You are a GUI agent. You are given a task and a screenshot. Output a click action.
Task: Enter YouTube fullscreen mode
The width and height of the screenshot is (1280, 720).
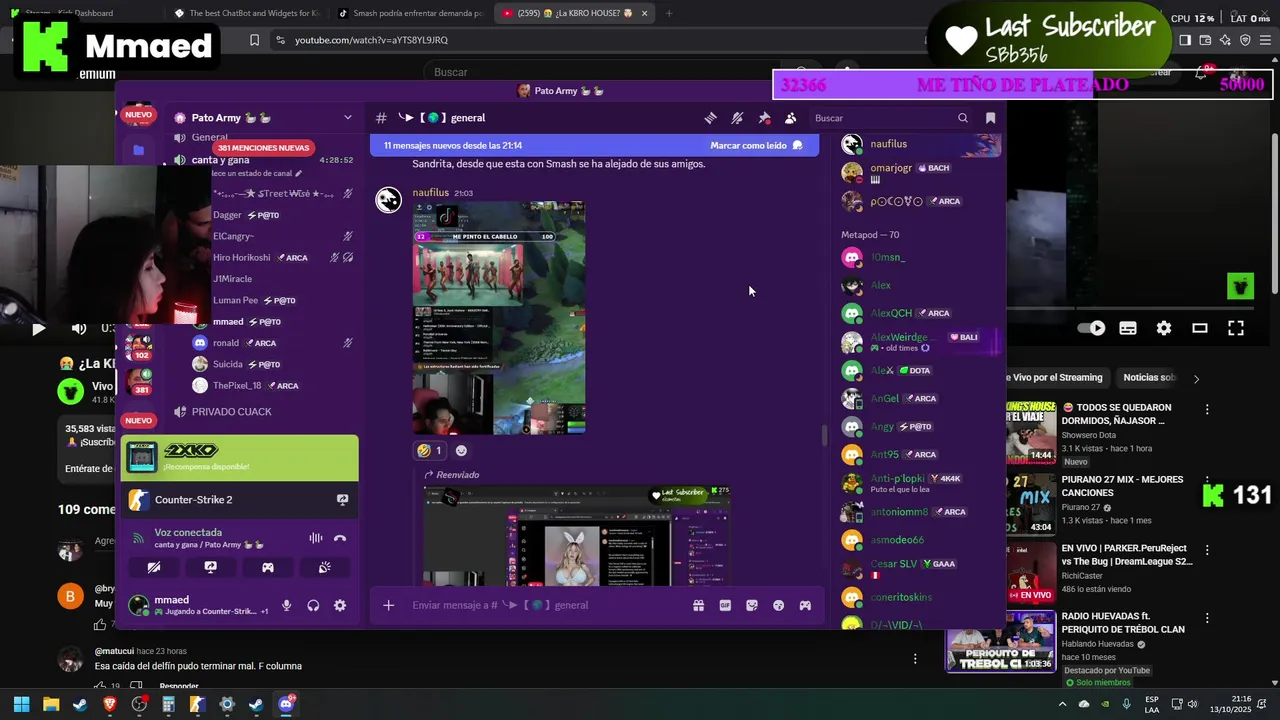tap(1236, 328)
